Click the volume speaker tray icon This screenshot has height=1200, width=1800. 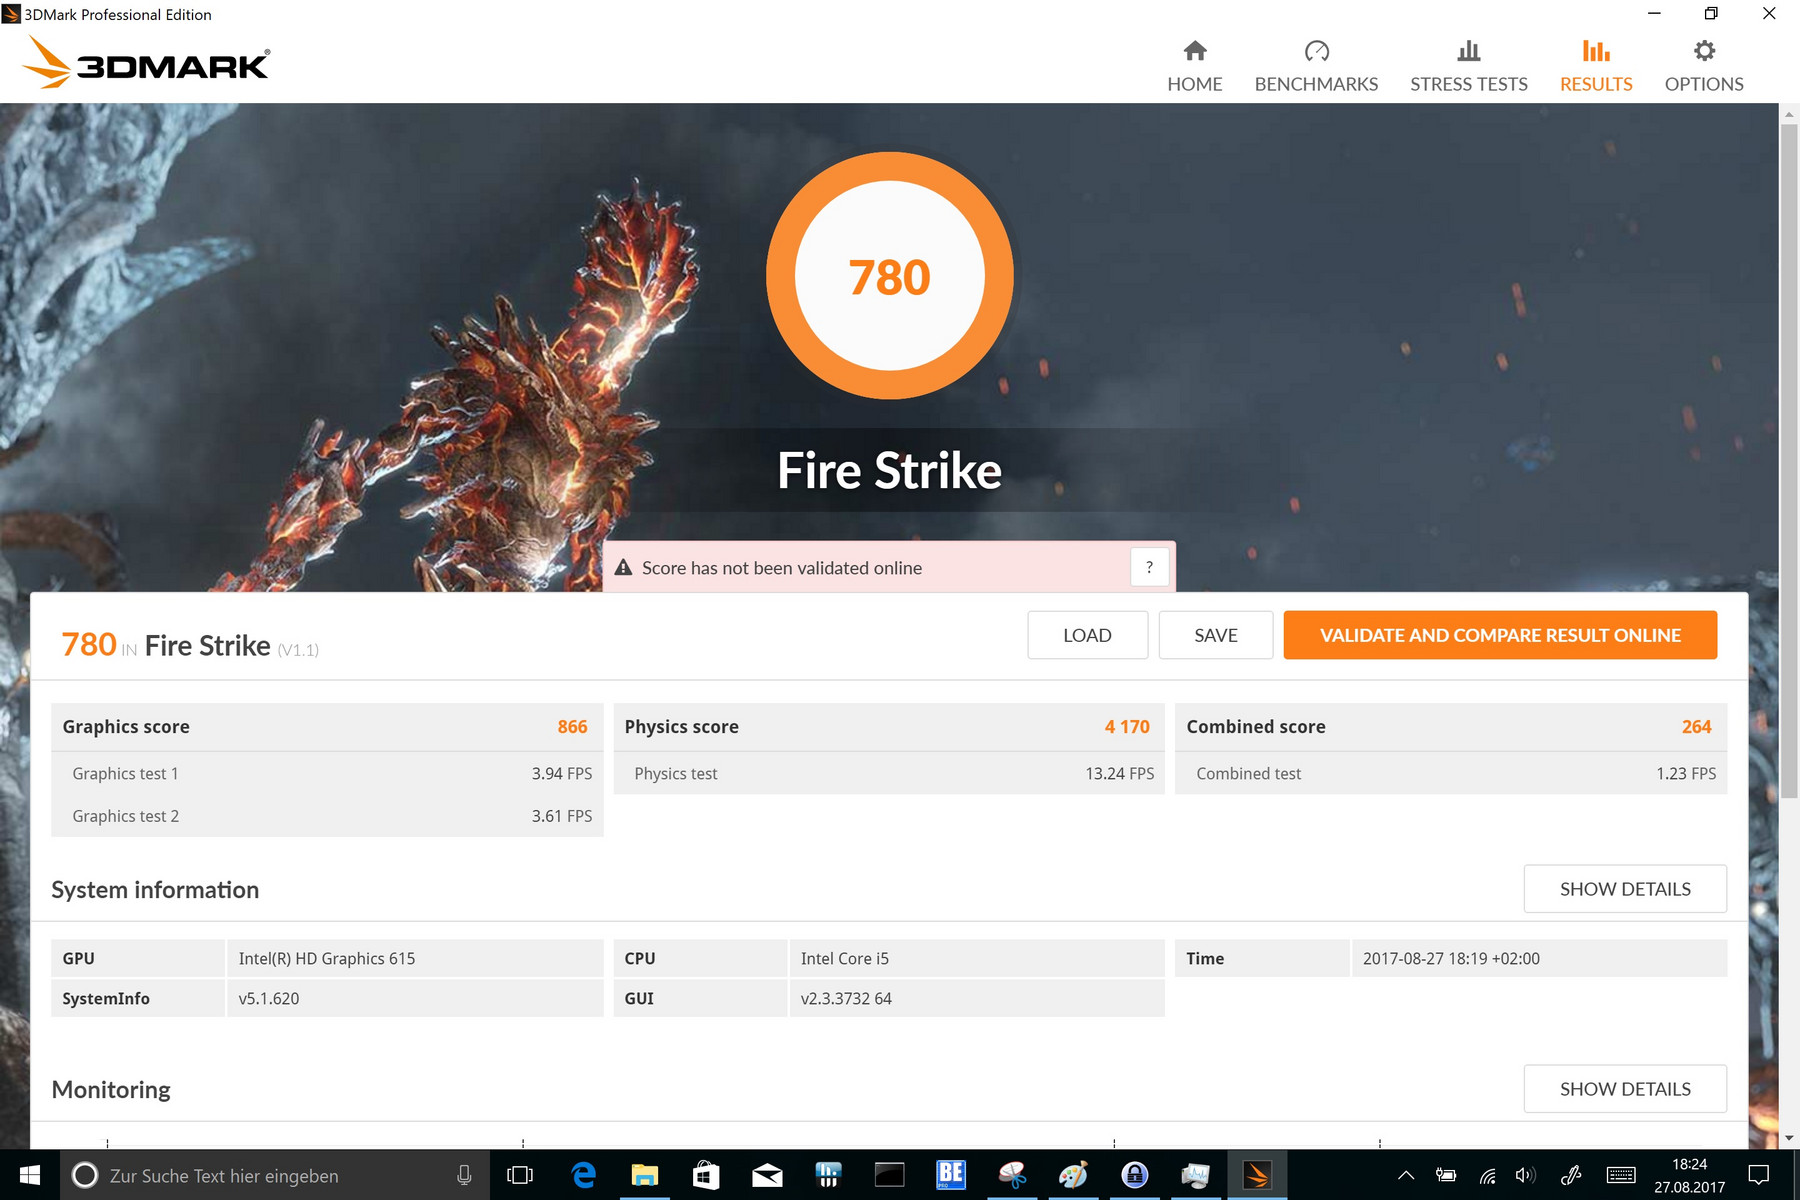click(1526, 1175)
